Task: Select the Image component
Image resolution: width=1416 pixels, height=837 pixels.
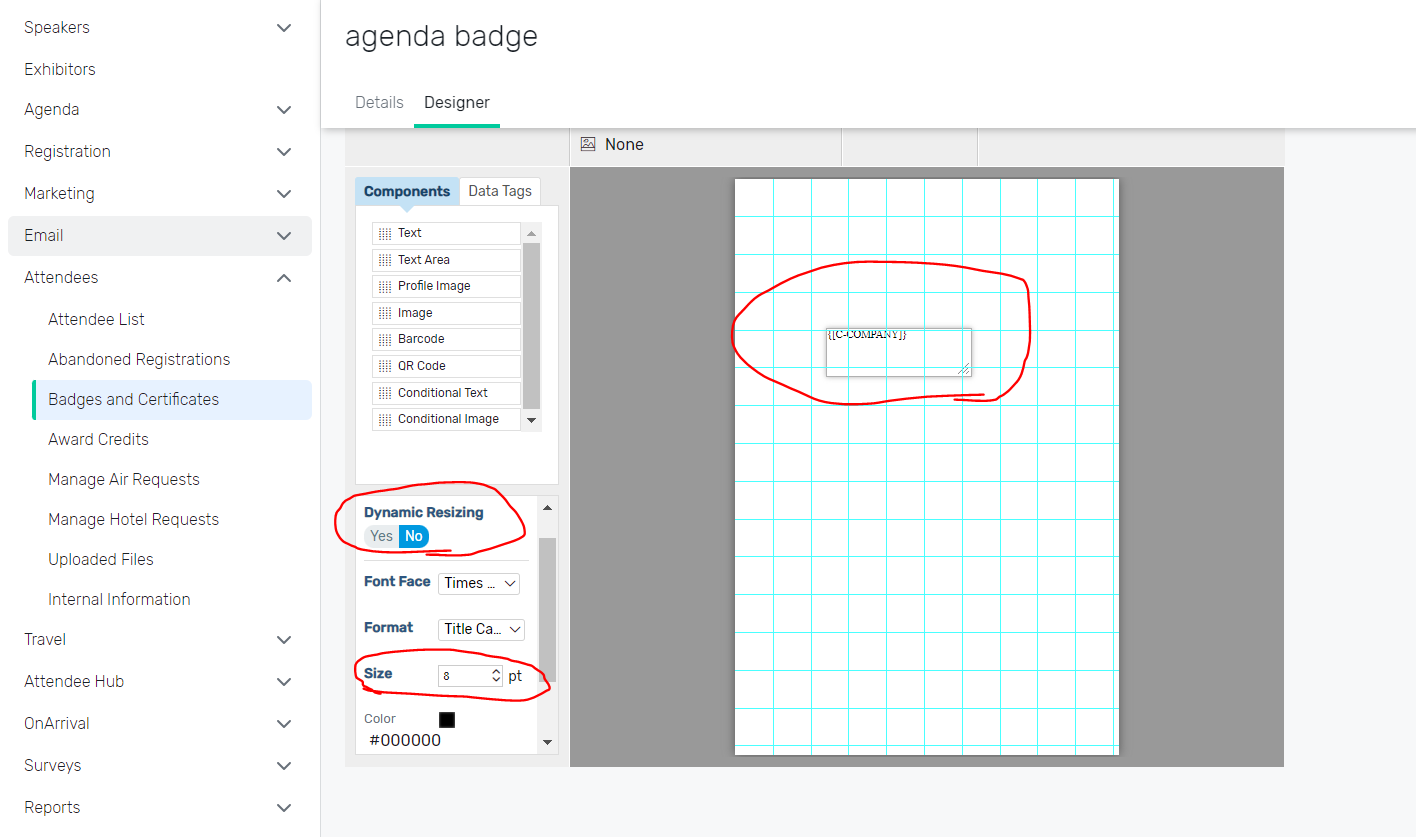Action: coord(446,313)
